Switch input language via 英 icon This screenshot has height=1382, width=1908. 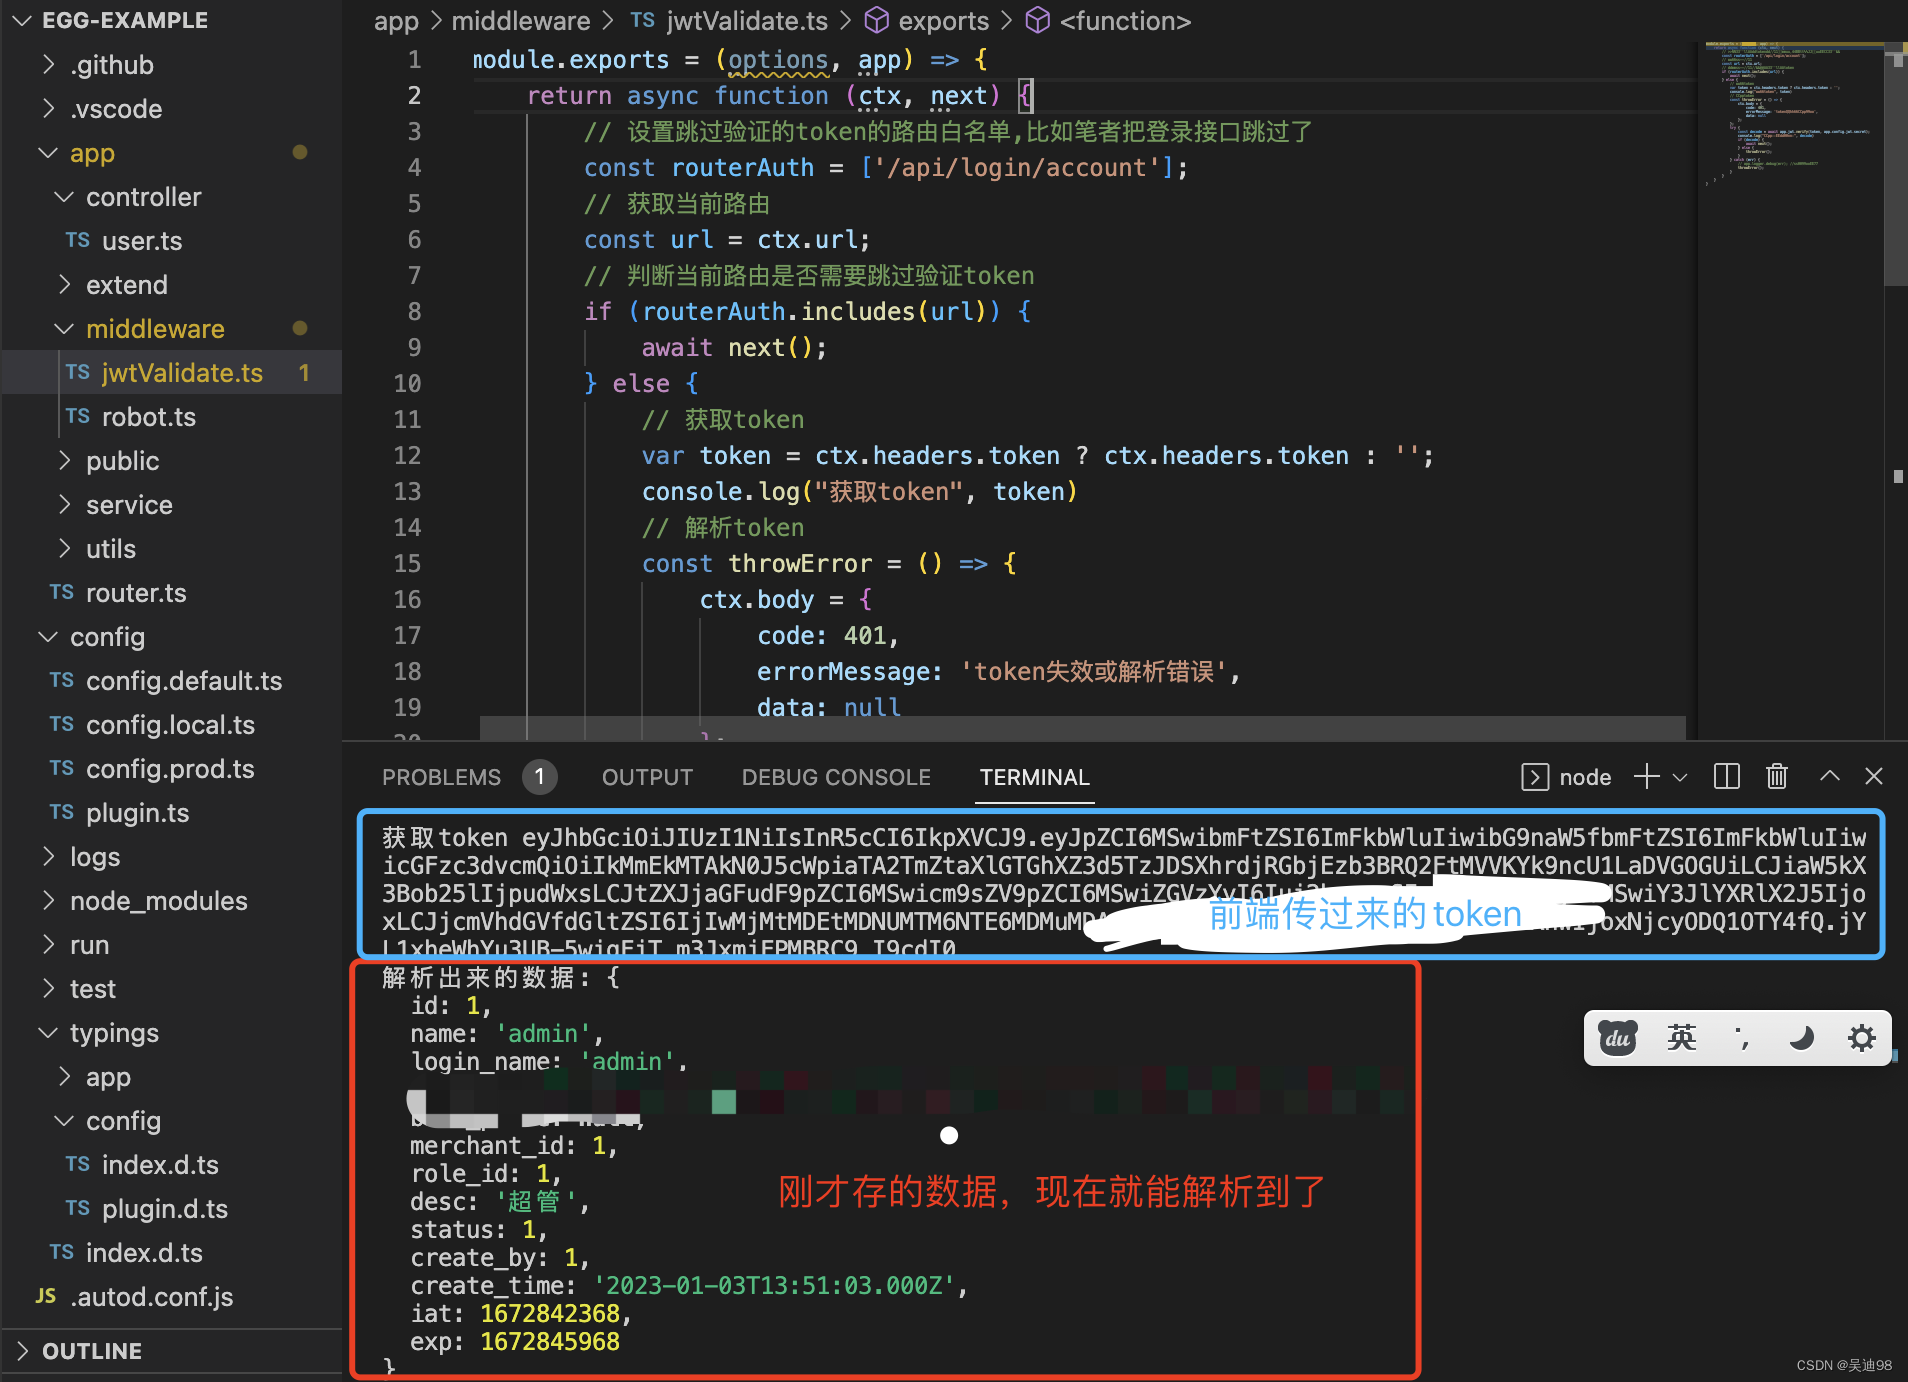(x=1682, y=1038)
